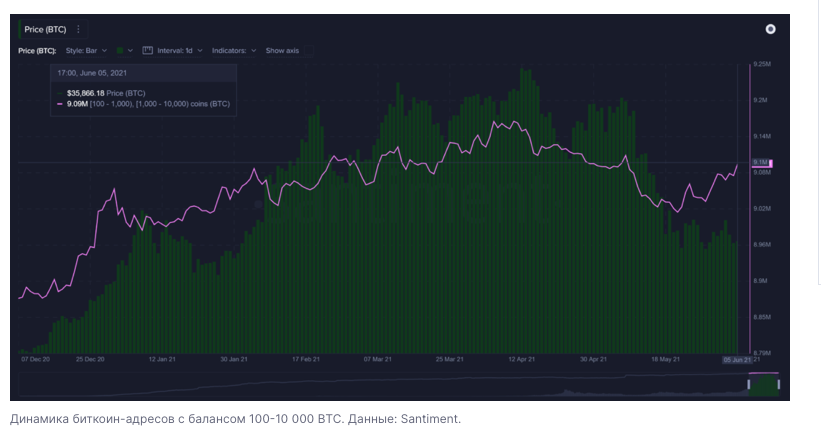Click the left handle of the range brush
The image size is (821, 429).
pos(748,384)
